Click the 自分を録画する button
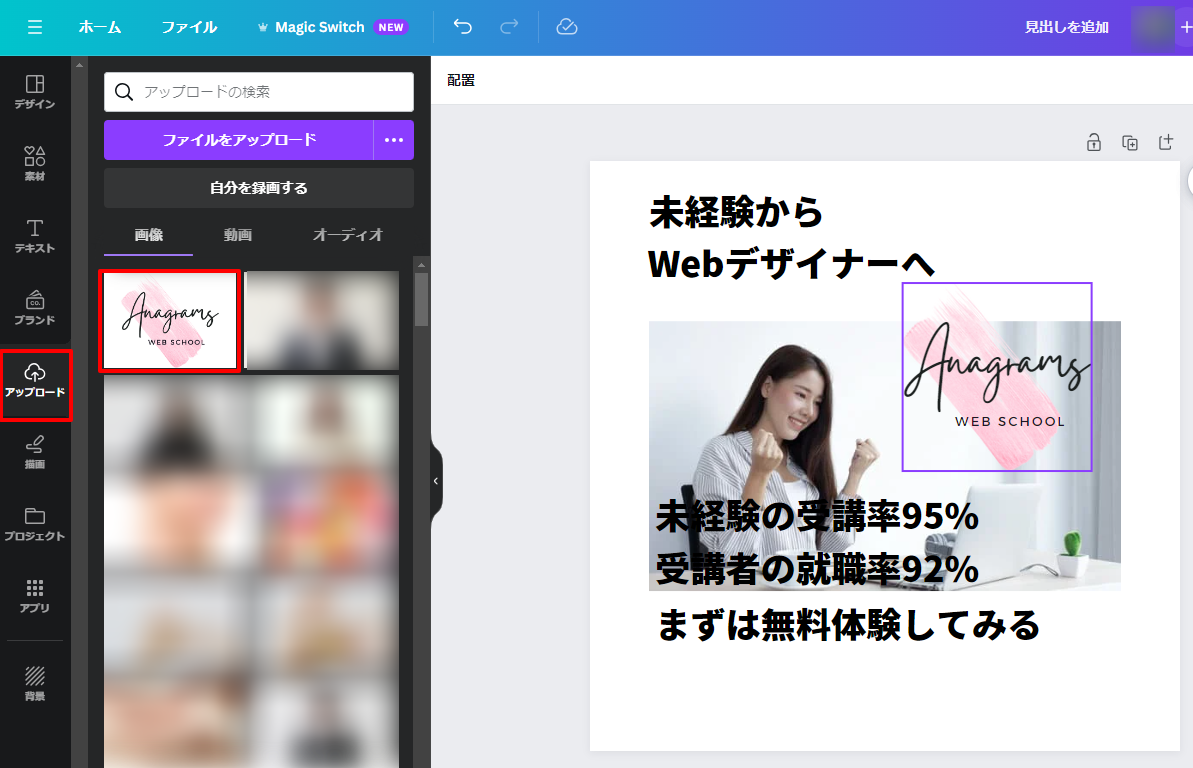The width and height of the screenshot is (1193, 768). tap(259, 188)
